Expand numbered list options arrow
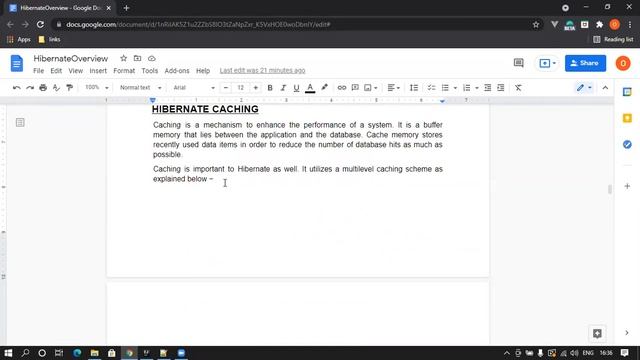 pos(477,88)
